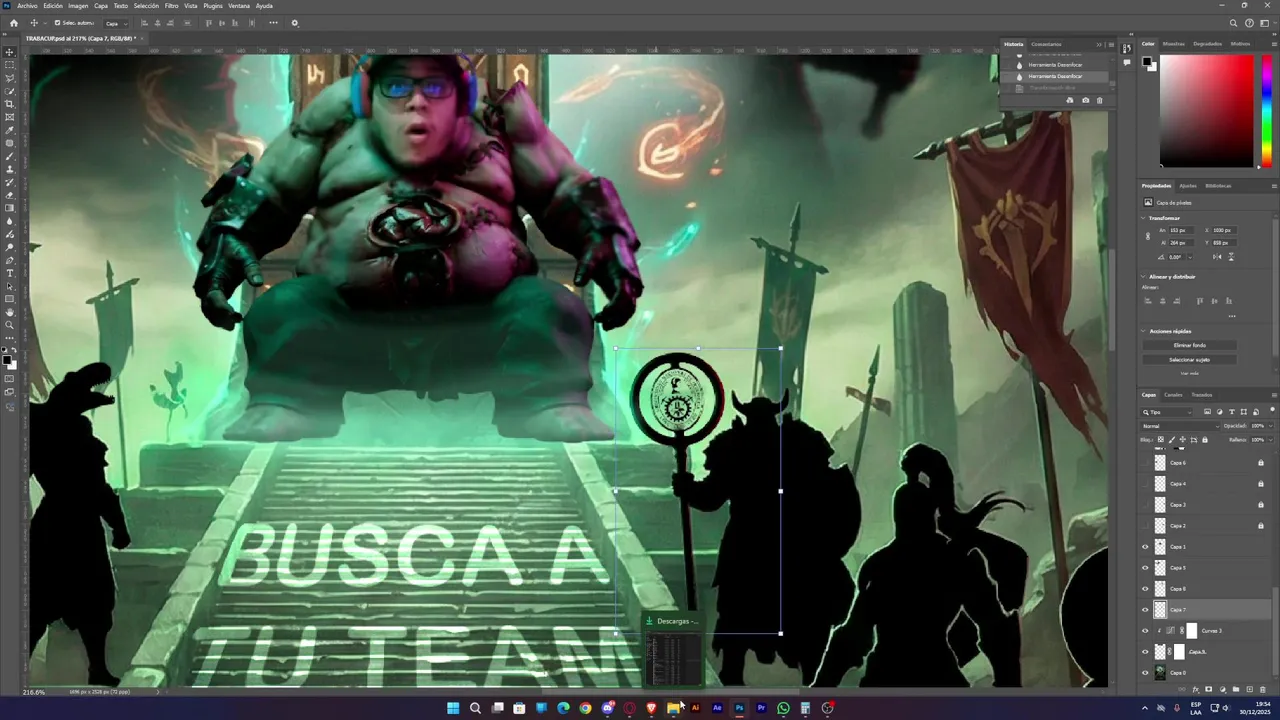The width and height of the screenshot is (1280, 720).
Task: Hide the Curvas 3 adjustment layer
Action: point(1146,630)
